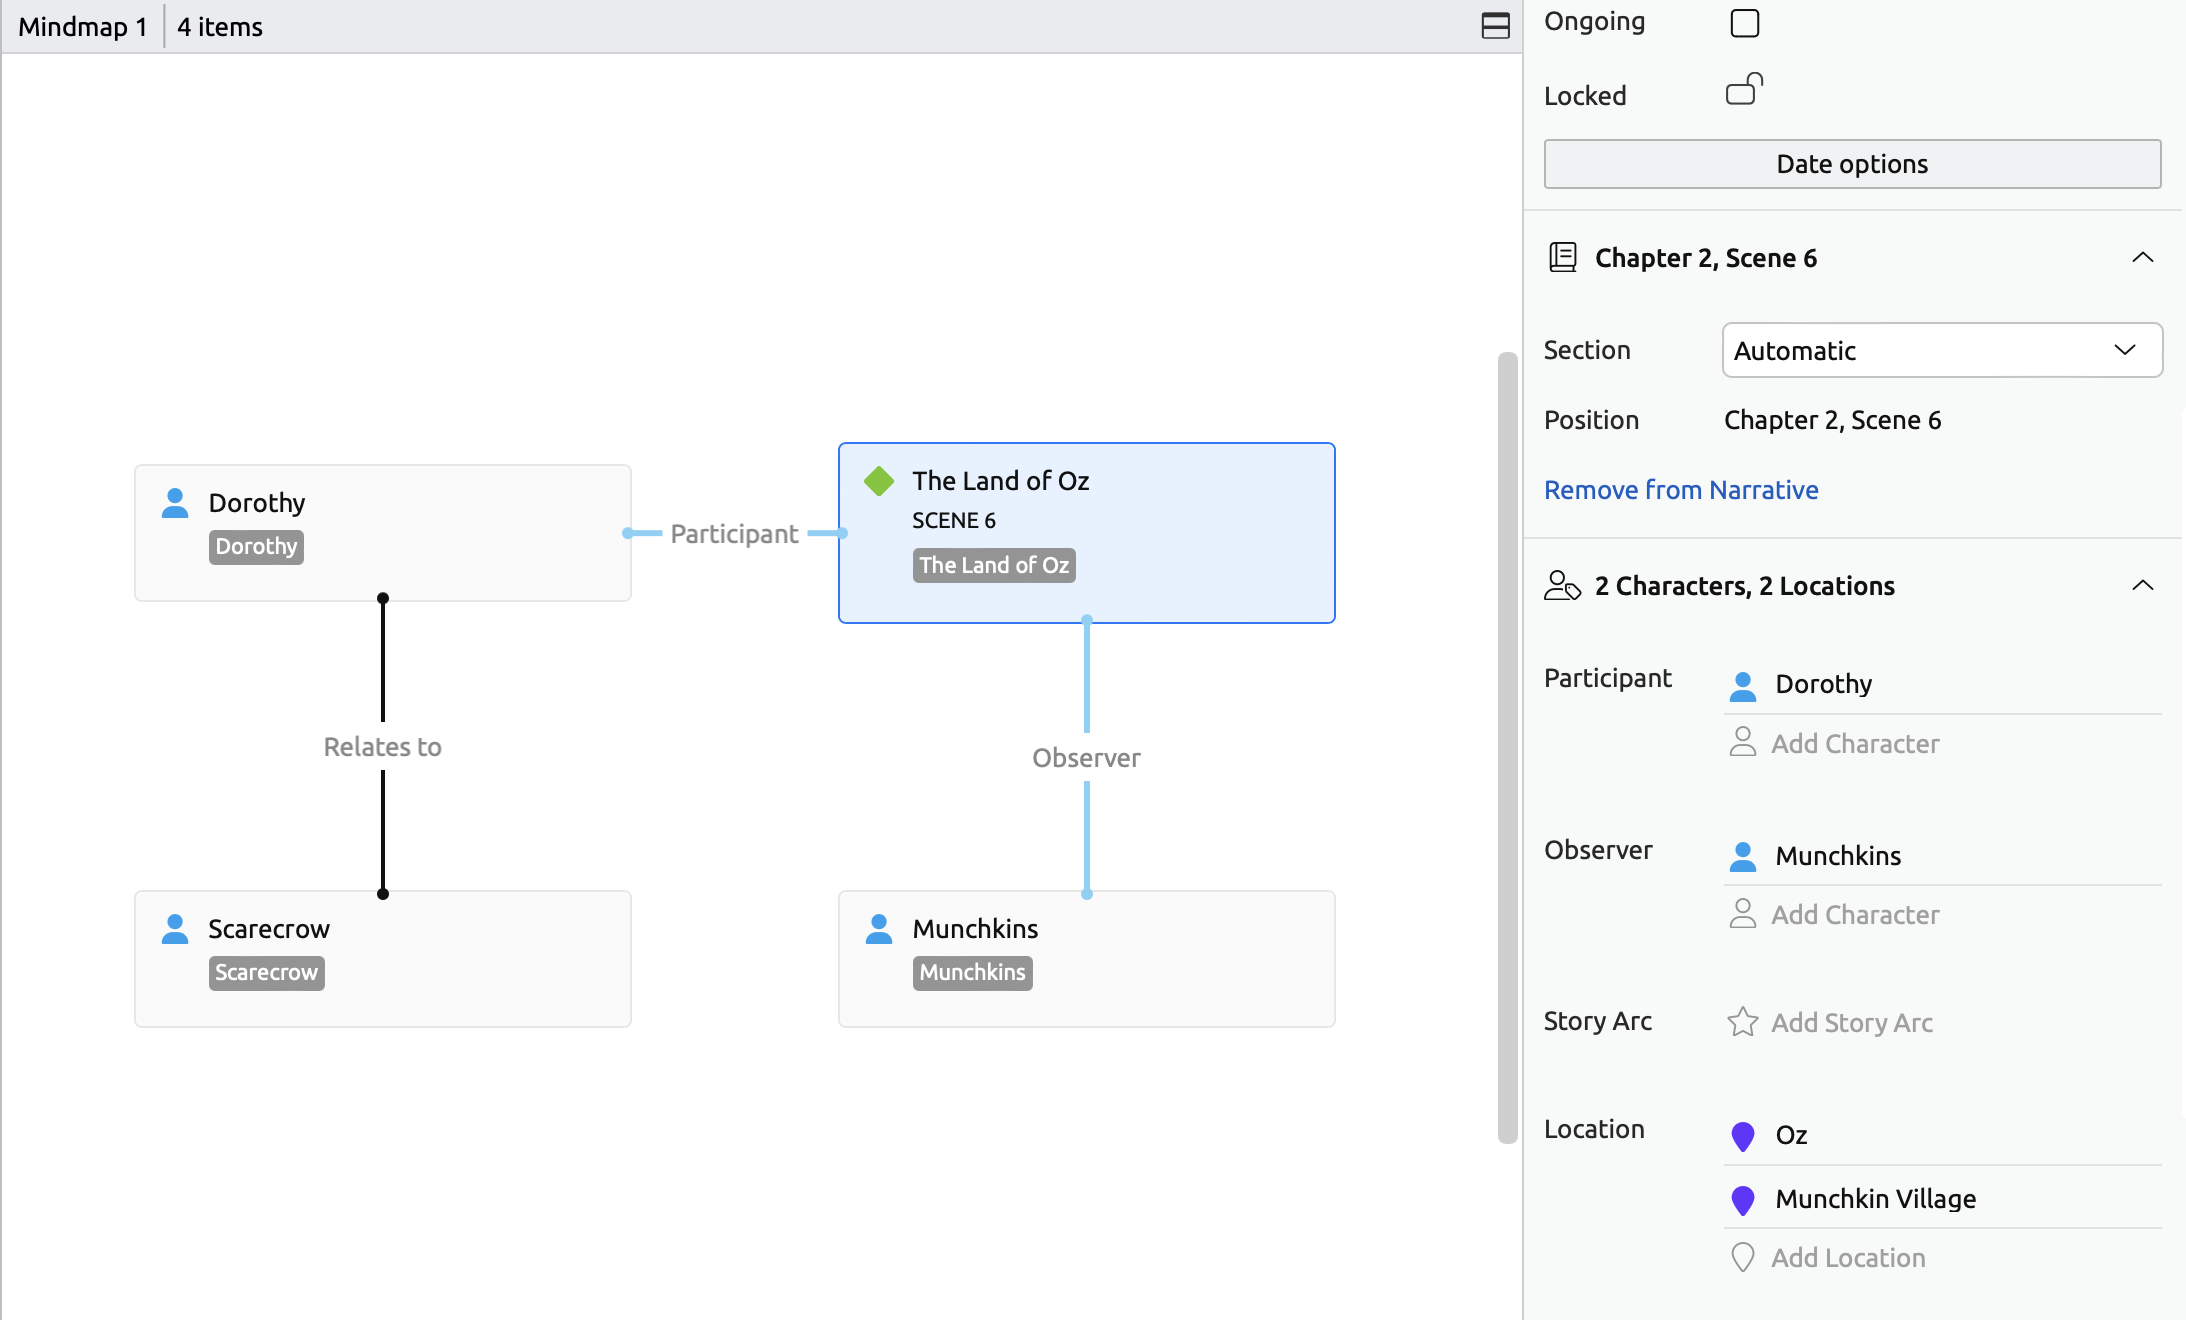Click the Participant connection label
2186x1320 pixels.
coord(734,533)
